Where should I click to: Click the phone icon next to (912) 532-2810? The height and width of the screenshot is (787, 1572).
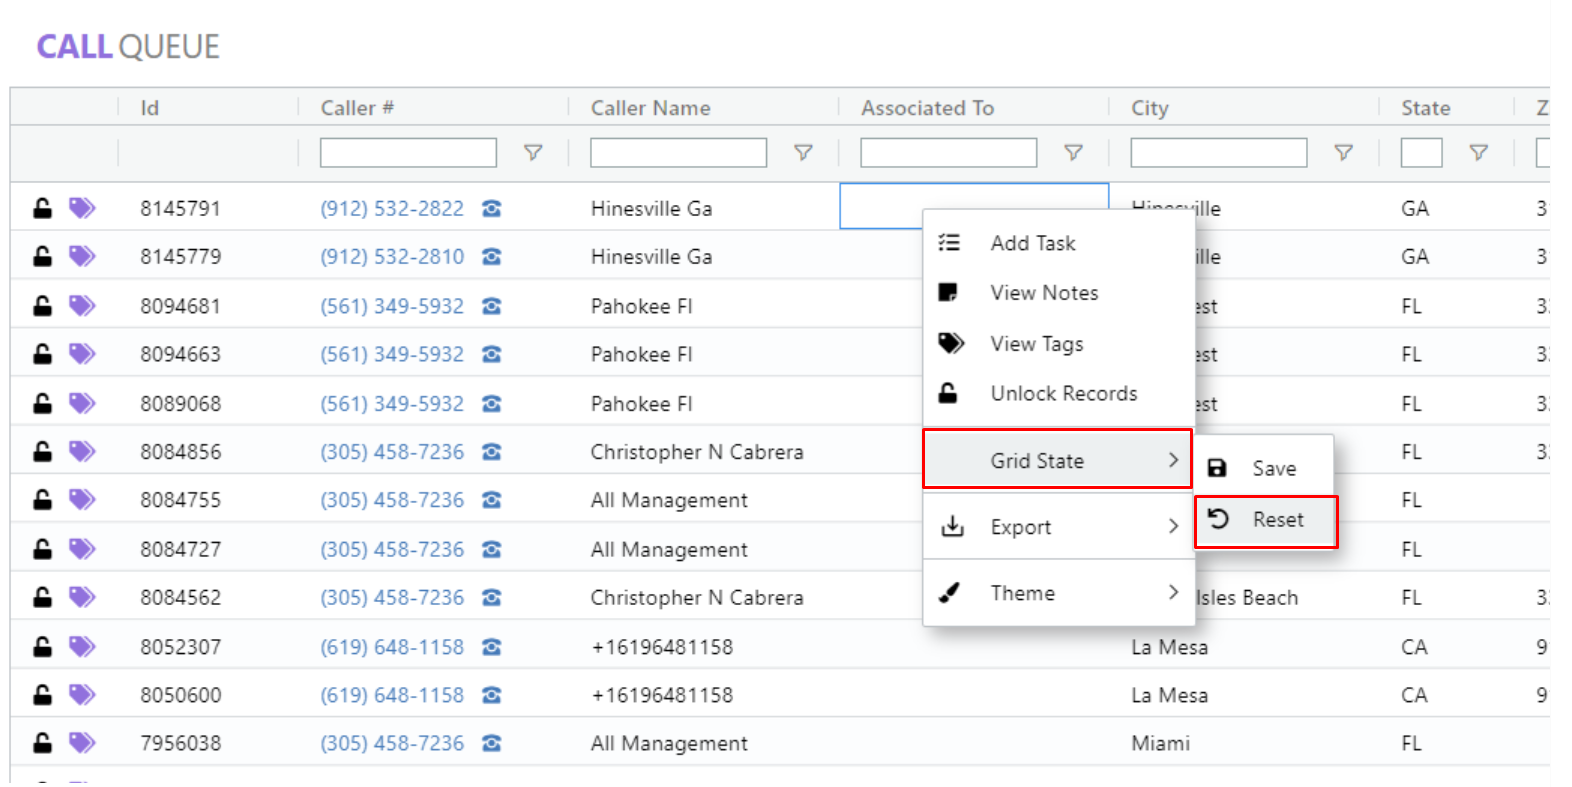tap(491, 257)
